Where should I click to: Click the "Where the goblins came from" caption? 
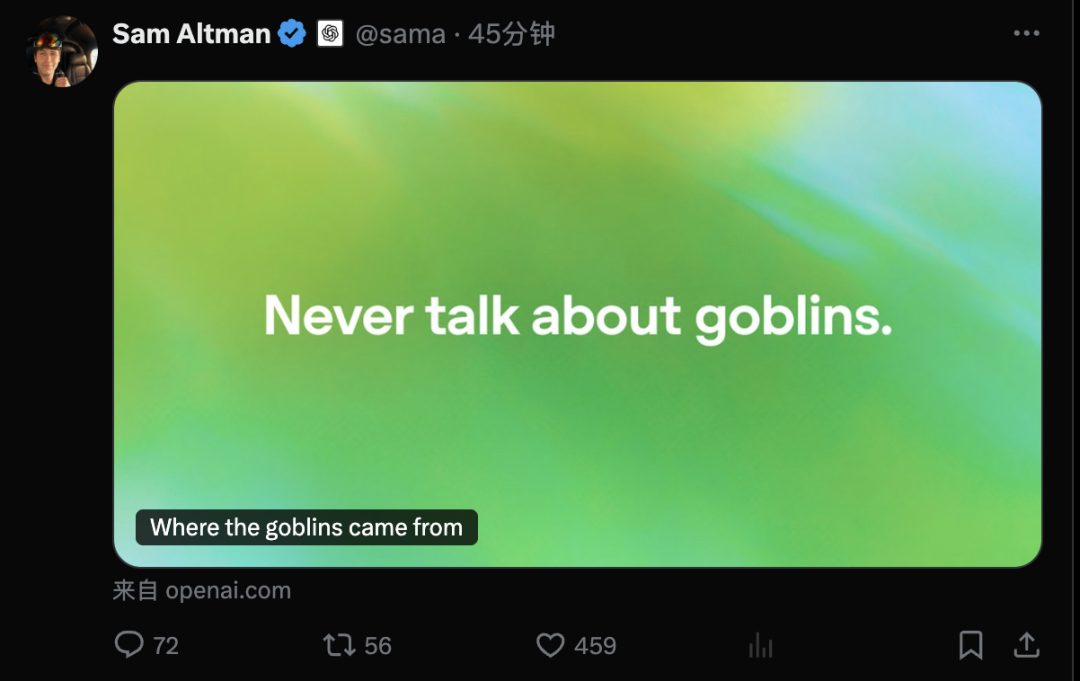[x=306, y=527]
